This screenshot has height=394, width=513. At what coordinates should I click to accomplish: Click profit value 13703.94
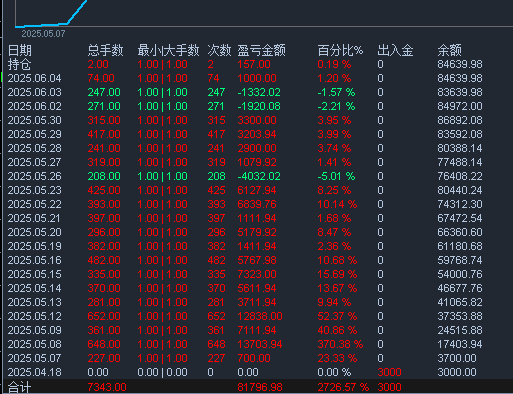260,344
